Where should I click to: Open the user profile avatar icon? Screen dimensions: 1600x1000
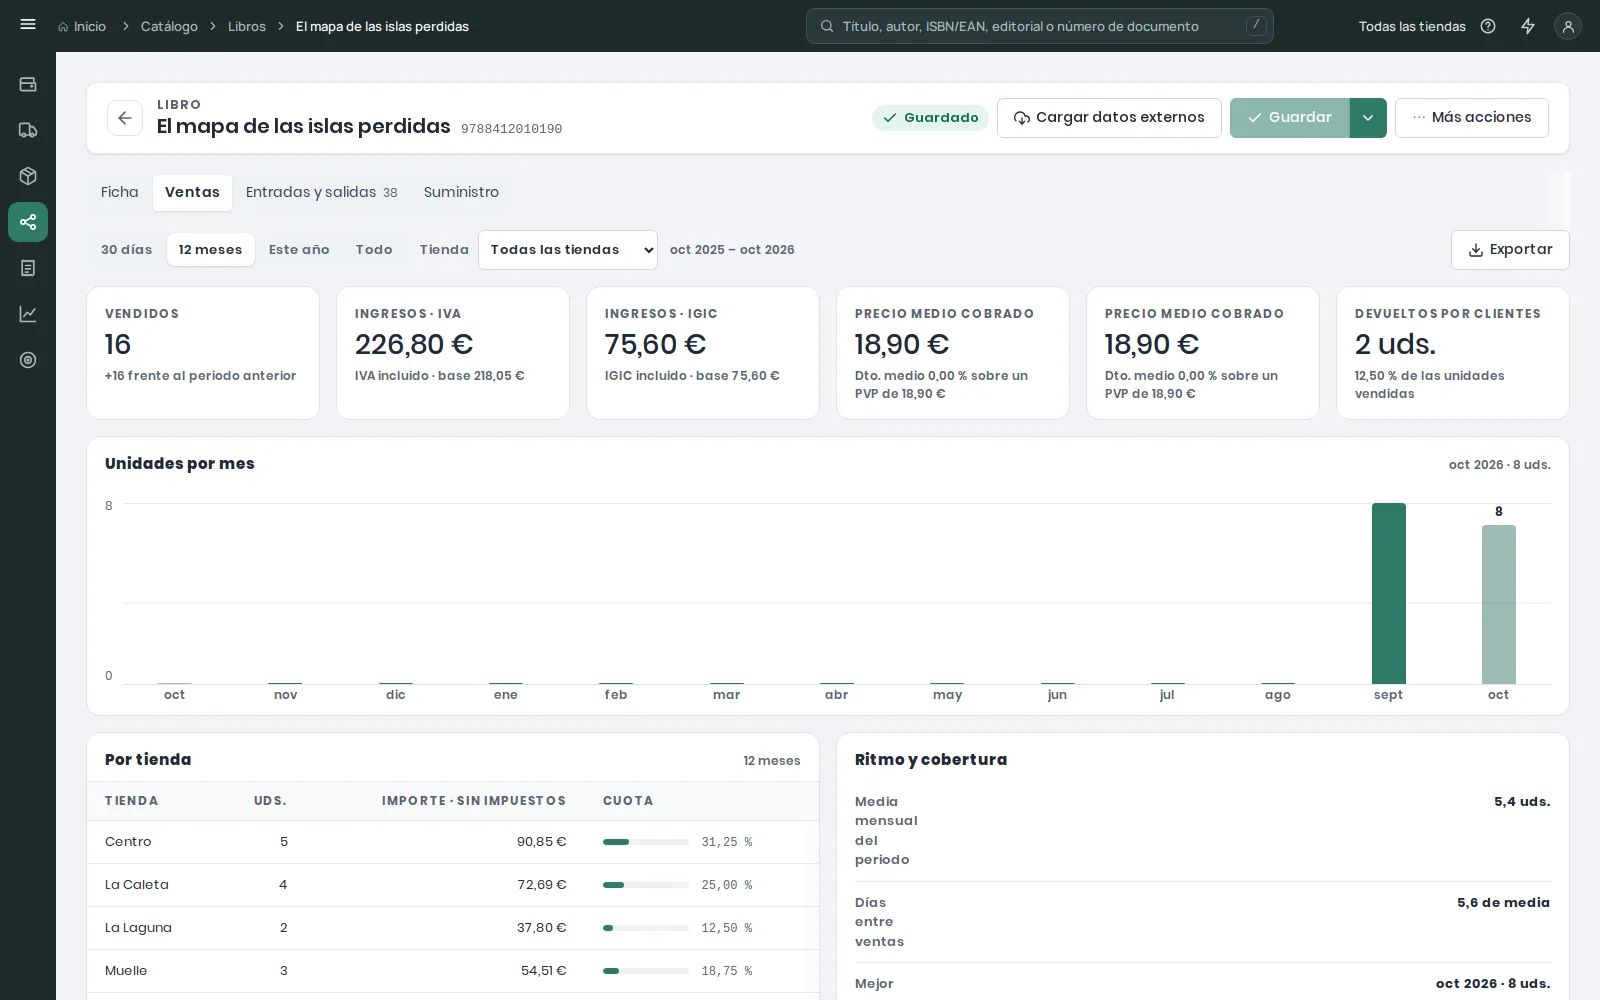(1568, 26)
